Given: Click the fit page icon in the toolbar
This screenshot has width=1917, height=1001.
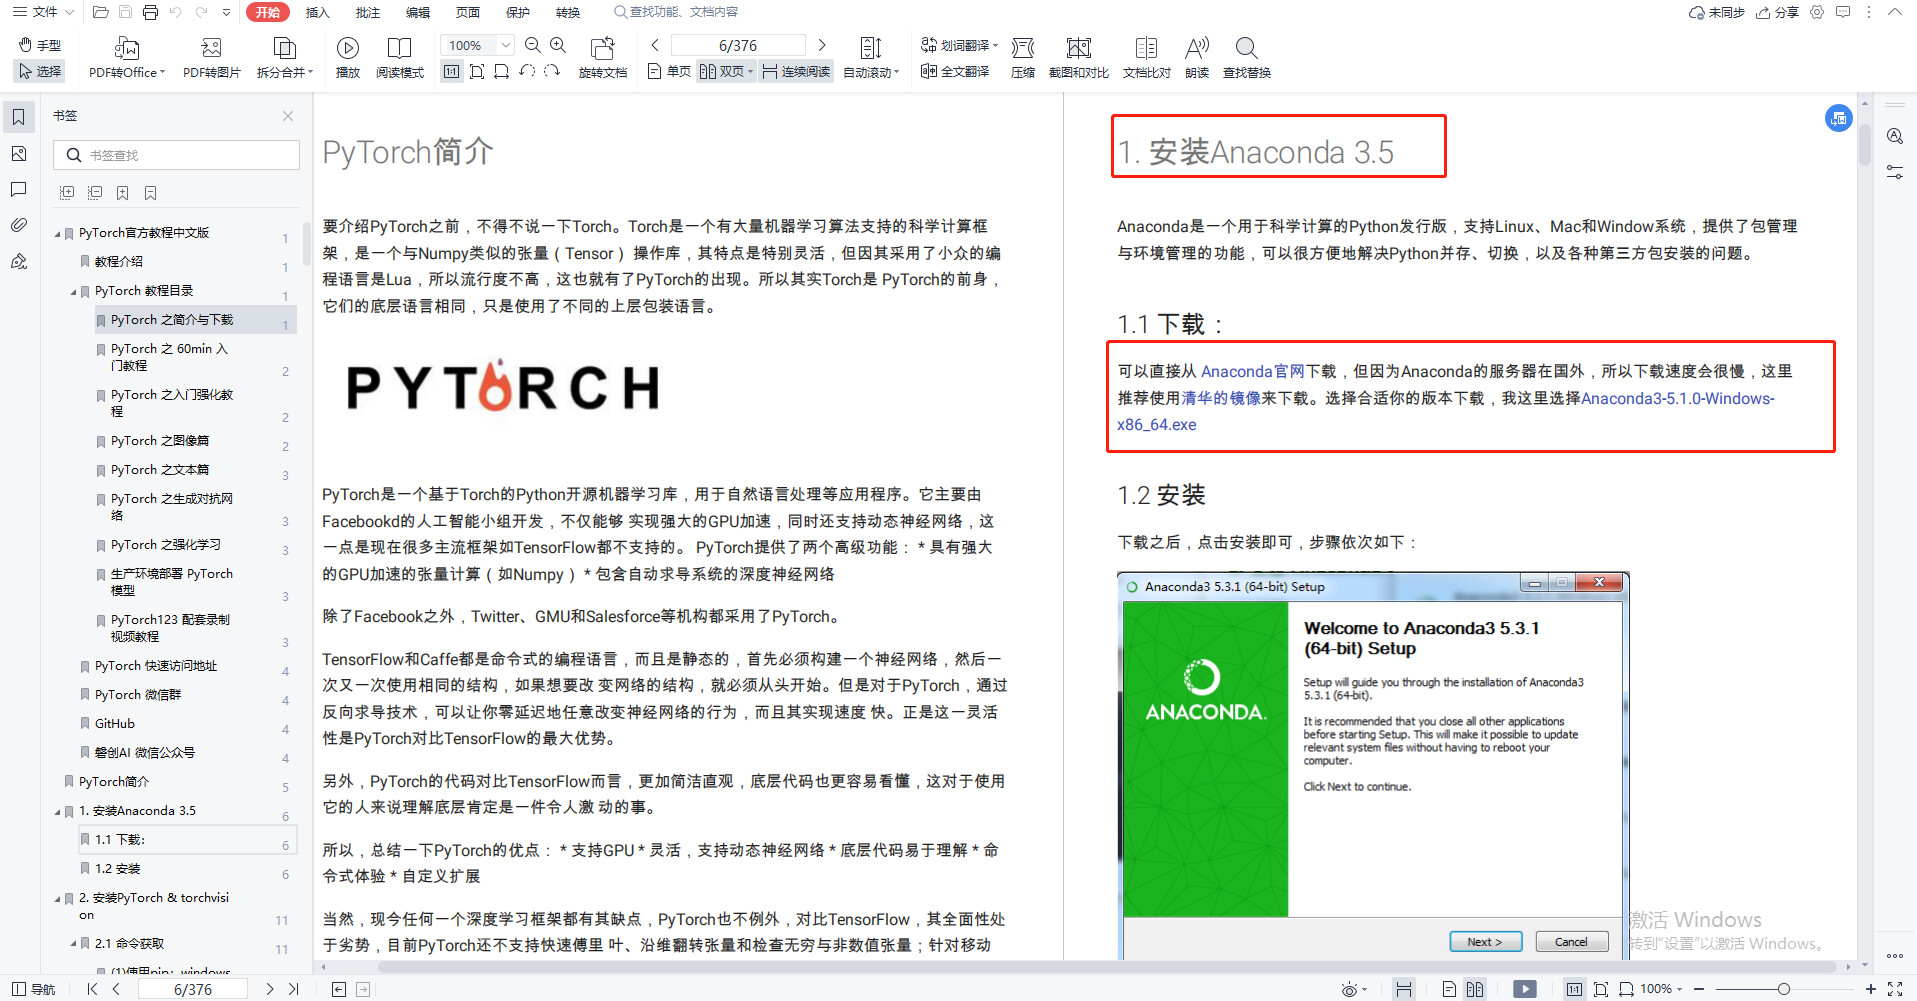Looking at the screenshot, I should click(x=477, y=71).
